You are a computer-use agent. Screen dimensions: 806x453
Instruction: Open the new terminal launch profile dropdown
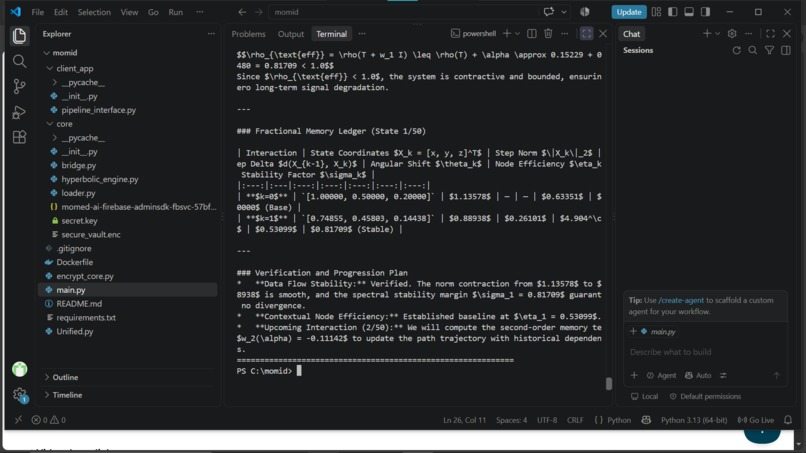[518, 34]
